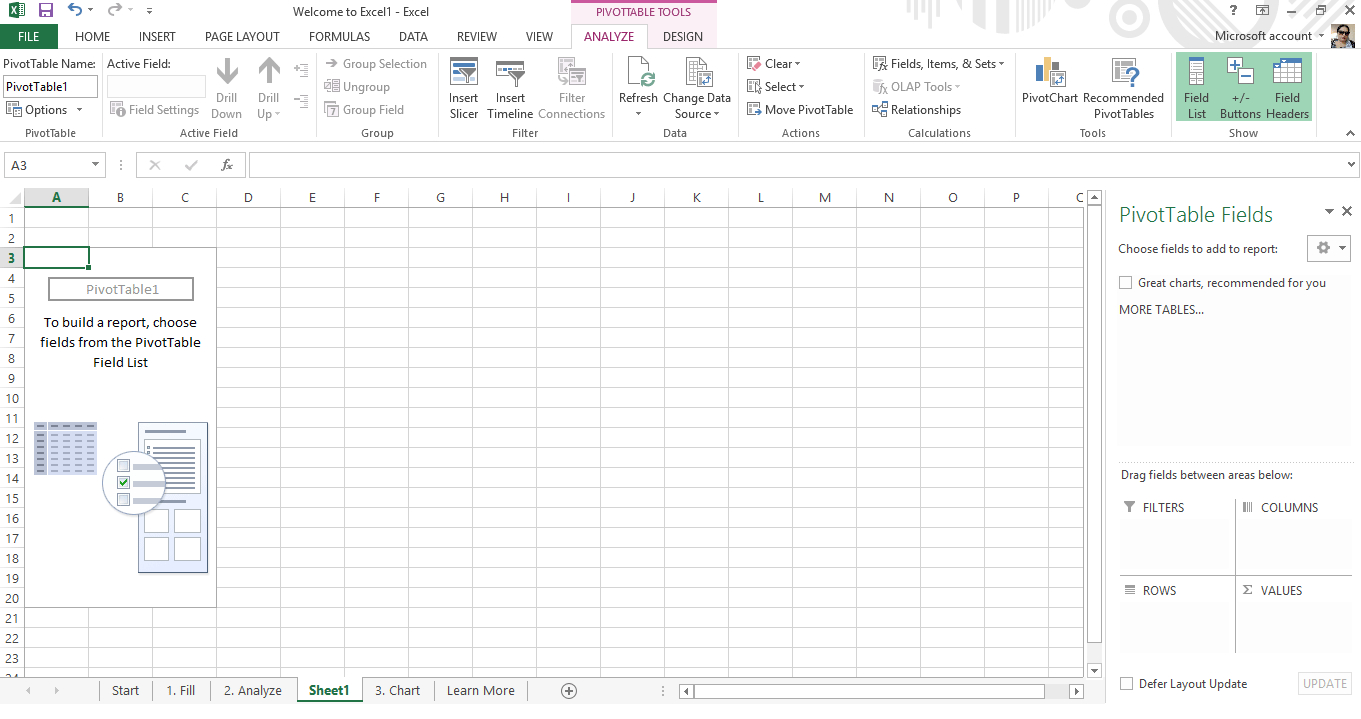Open Recommended PivotTables
Image resolution: width=1361 pixels, height=719 pixels.
pyautogui.click(x=1123, y=87)
